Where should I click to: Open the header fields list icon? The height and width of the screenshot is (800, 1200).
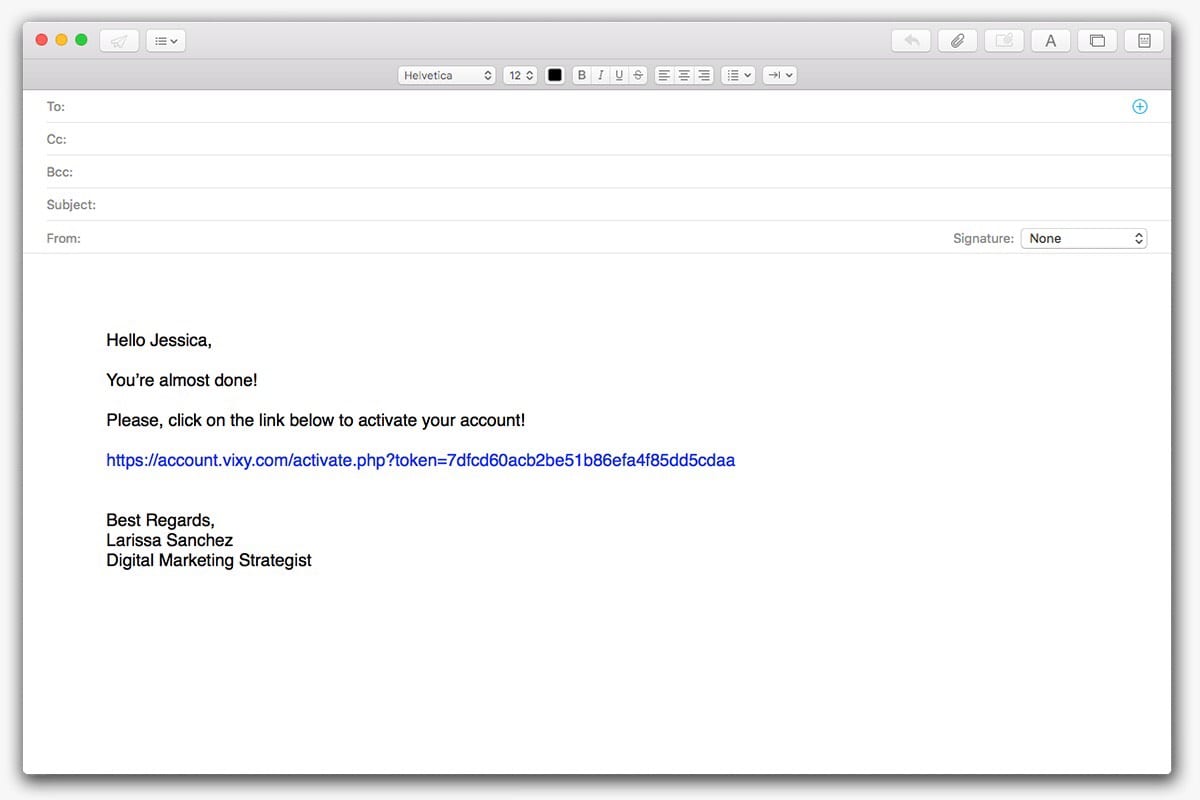pos(165,40)
